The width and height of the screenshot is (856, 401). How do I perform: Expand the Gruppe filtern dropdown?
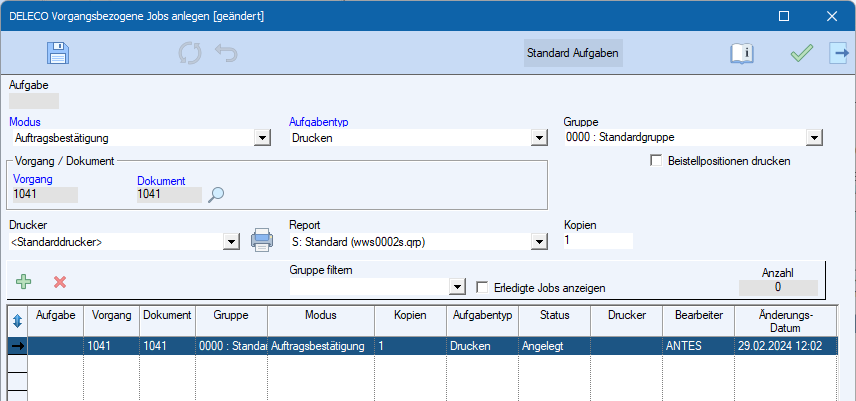(458, 287)
